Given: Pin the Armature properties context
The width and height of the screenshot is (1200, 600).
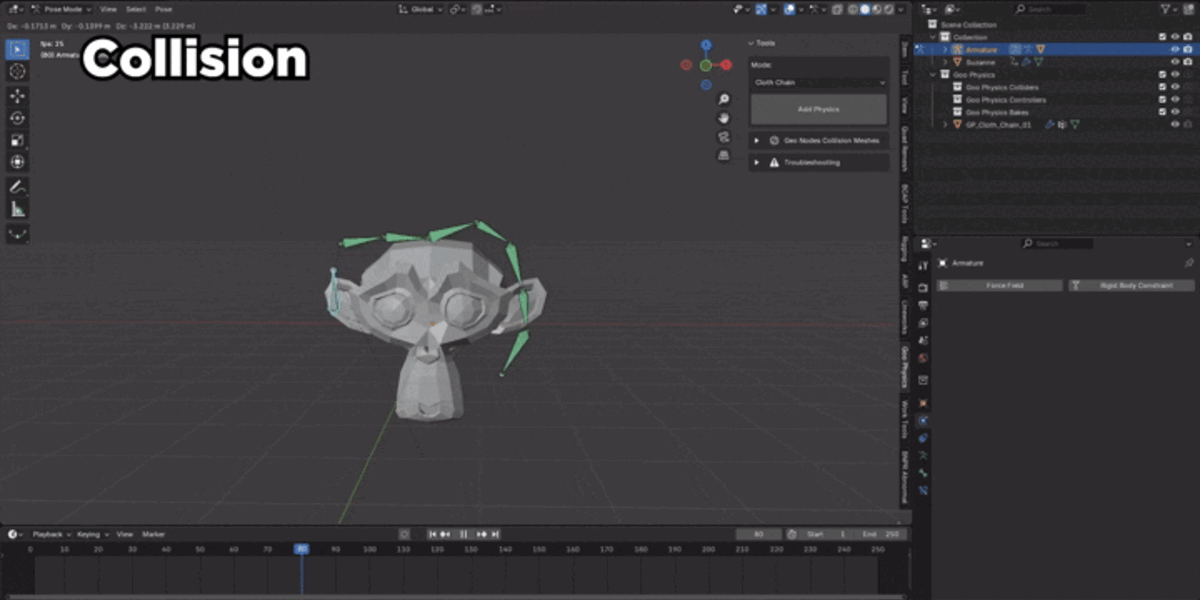Looking at the screenshot, I should pos(1188,263).
